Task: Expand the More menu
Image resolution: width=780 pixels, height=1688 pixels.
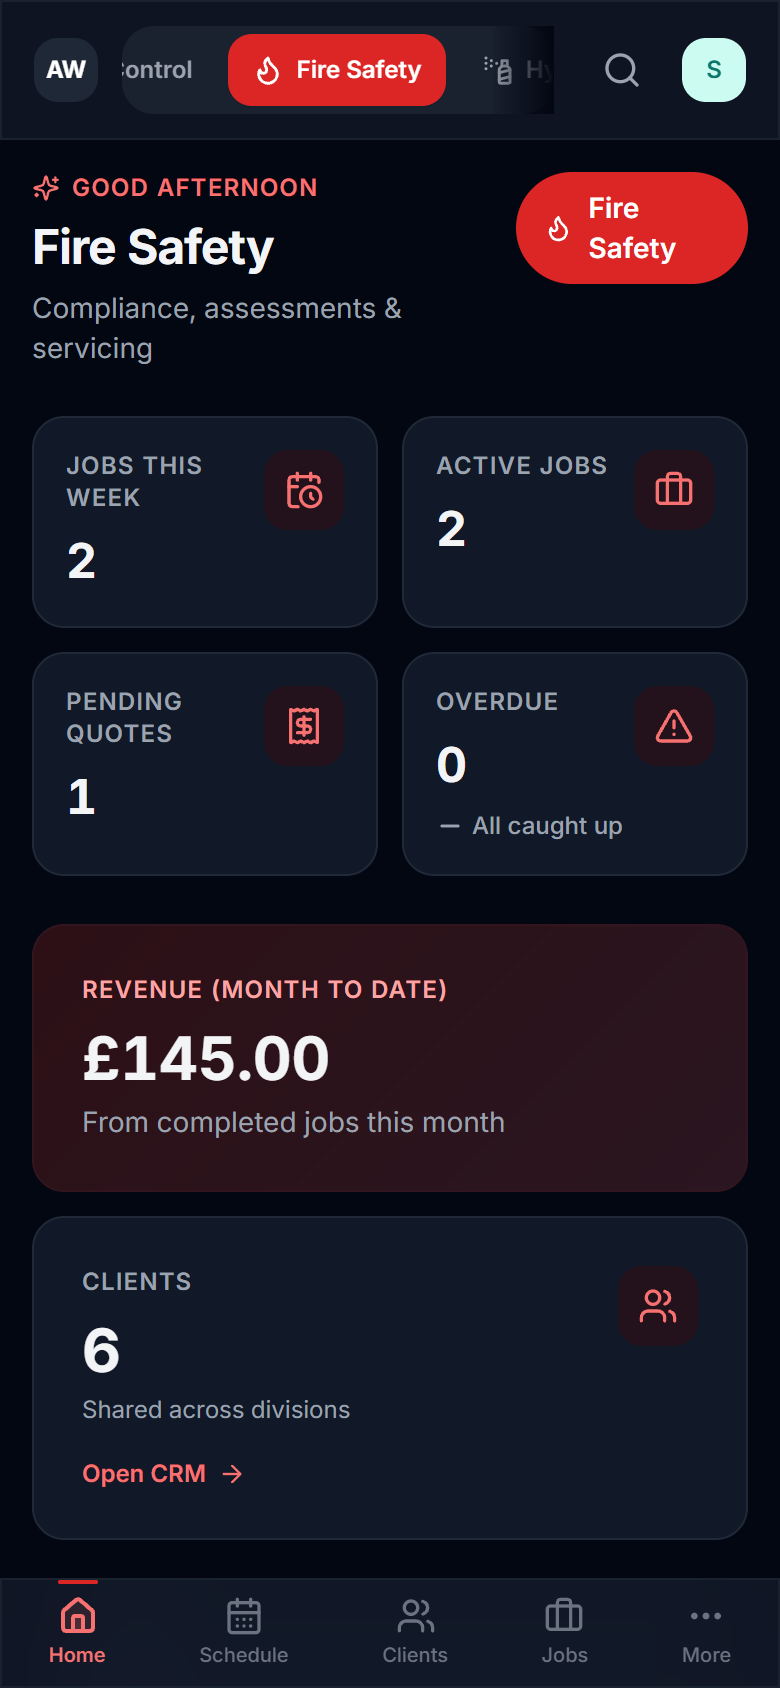Action: pyautogui.click(x=706, y=1632)
